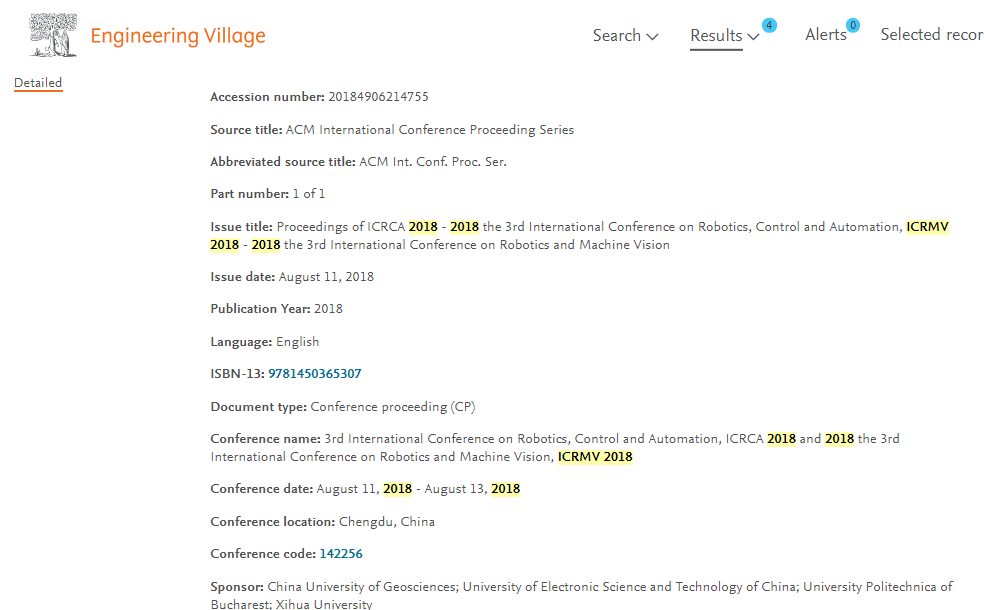Open ISBN-13 link 9781450365307

tap(314, 373)
